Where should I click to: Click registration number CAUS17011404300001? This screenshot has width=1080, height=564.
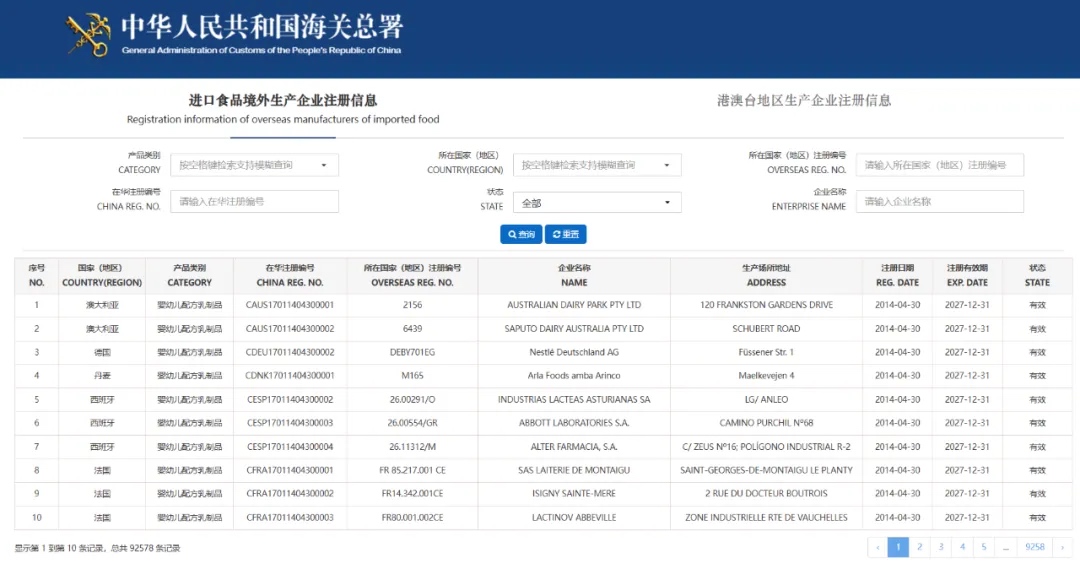(x=290, y=305)
